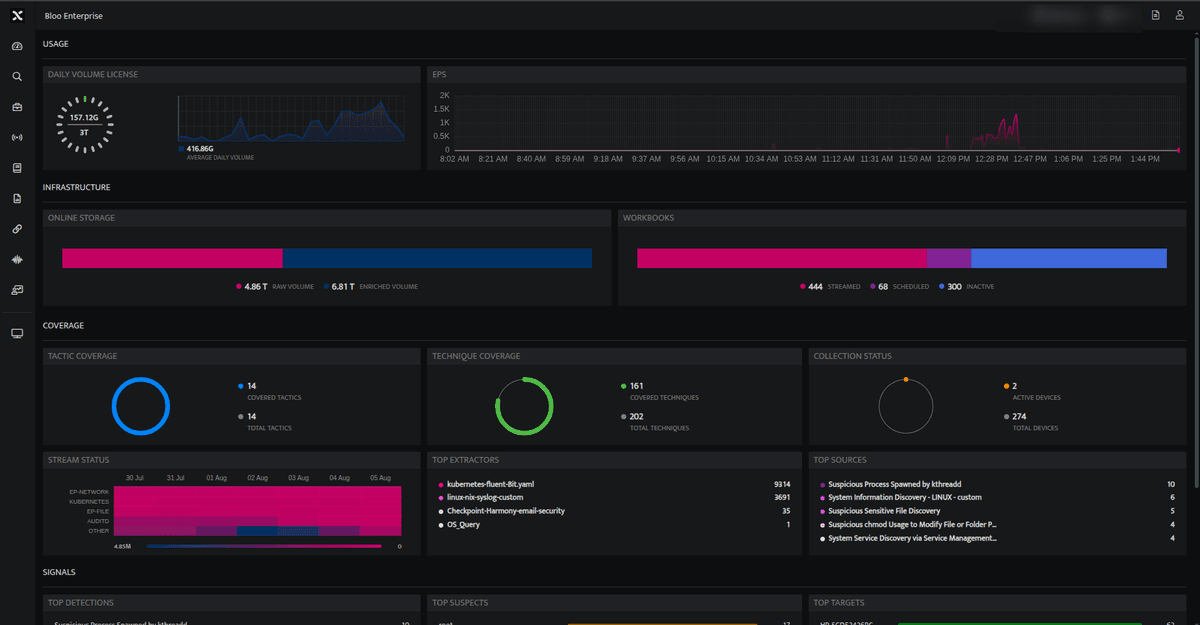Open the document icon in top bar
The height and width of the screenshot is (625, 1200).
pyautogui.click(x=1156, y=15)
